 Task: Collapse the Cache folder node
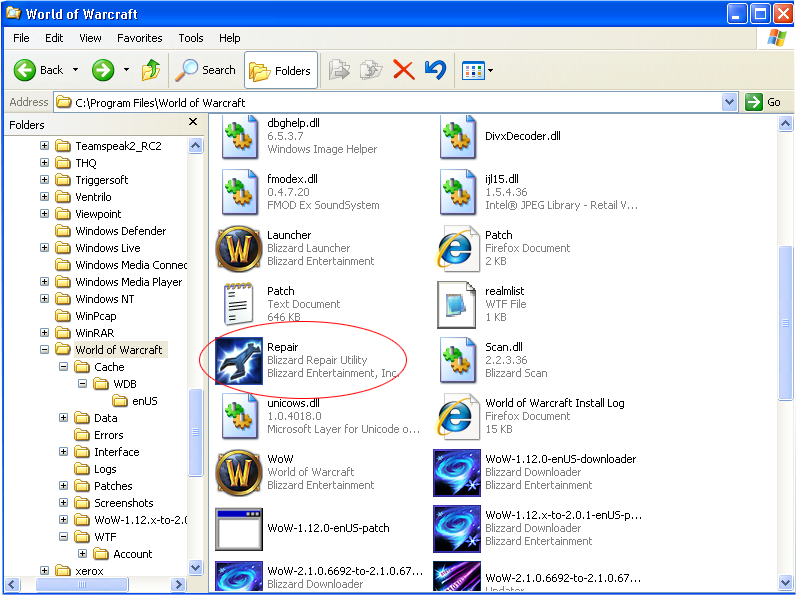tap(63, 367)
